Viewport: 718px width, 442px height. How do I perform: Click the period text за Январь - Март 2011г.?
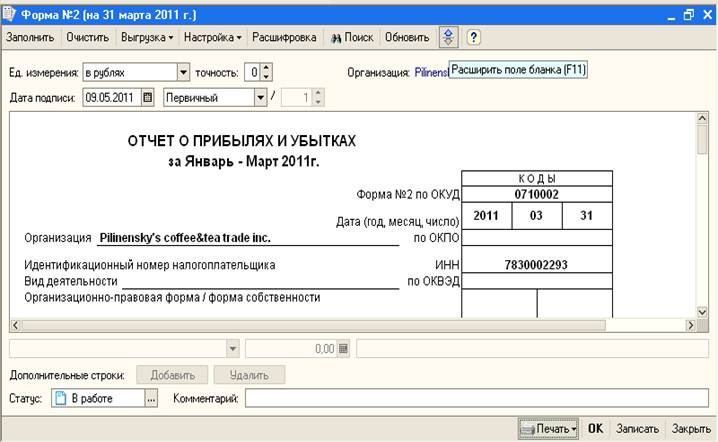coord(244,162)
